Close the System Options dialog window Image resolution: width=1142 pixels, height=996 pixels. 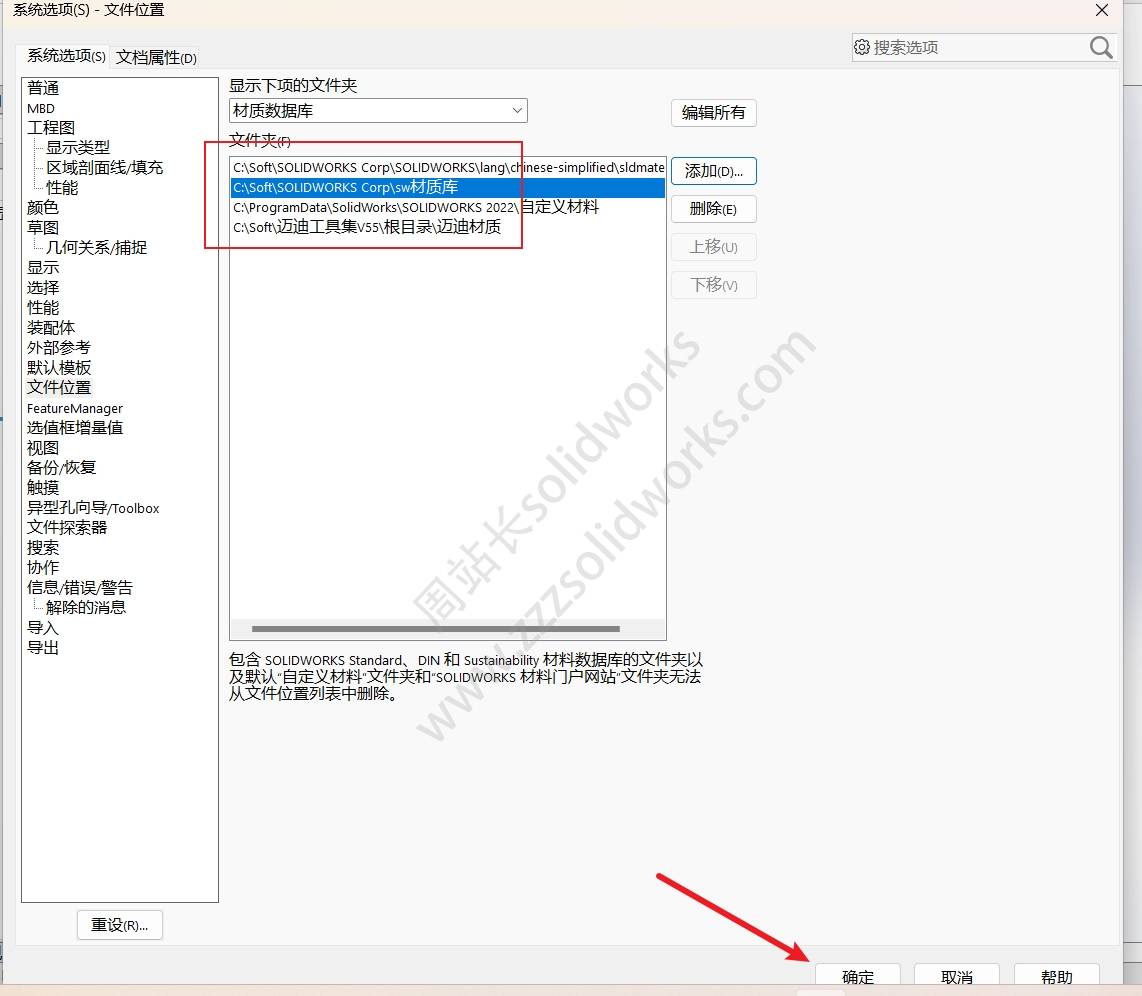pyautogui.click(x=1101, y=11)
